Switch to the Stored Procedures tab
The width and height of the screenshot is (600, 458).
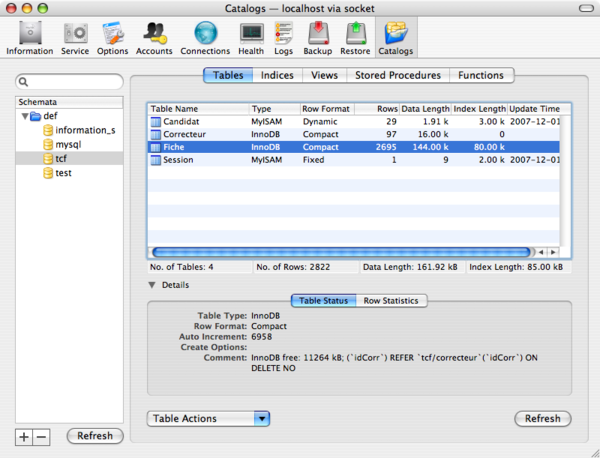[x=397, y=75]
